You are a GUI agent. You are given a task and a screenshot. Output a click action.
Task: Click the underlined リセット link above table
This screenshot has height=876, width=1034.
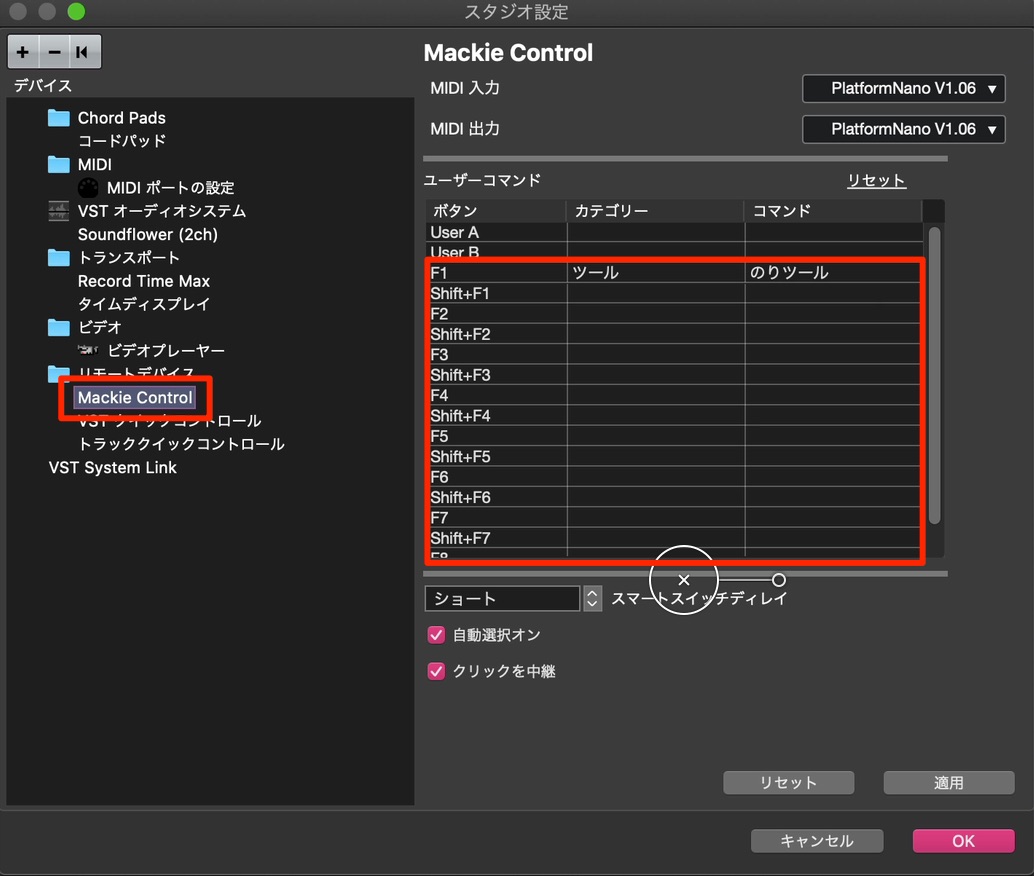[876, 181]
